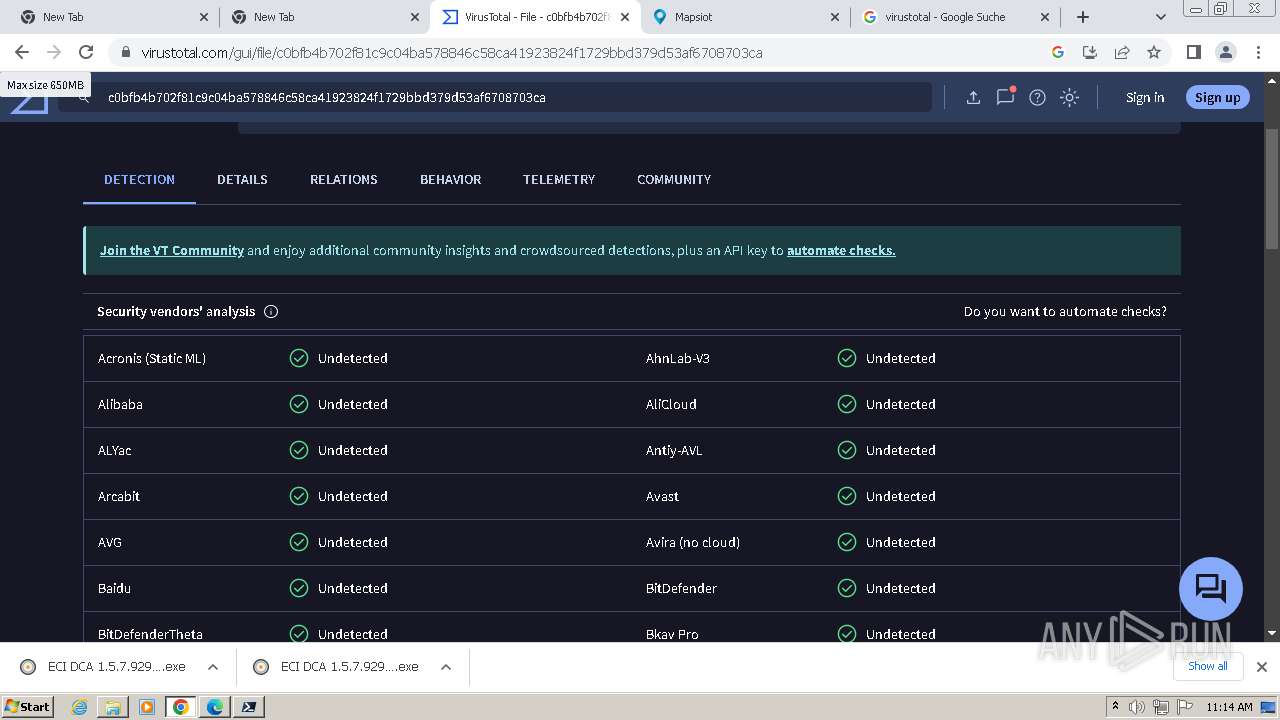Close the downloads bar
The image size is (1280, 720).
point(1262,667)
